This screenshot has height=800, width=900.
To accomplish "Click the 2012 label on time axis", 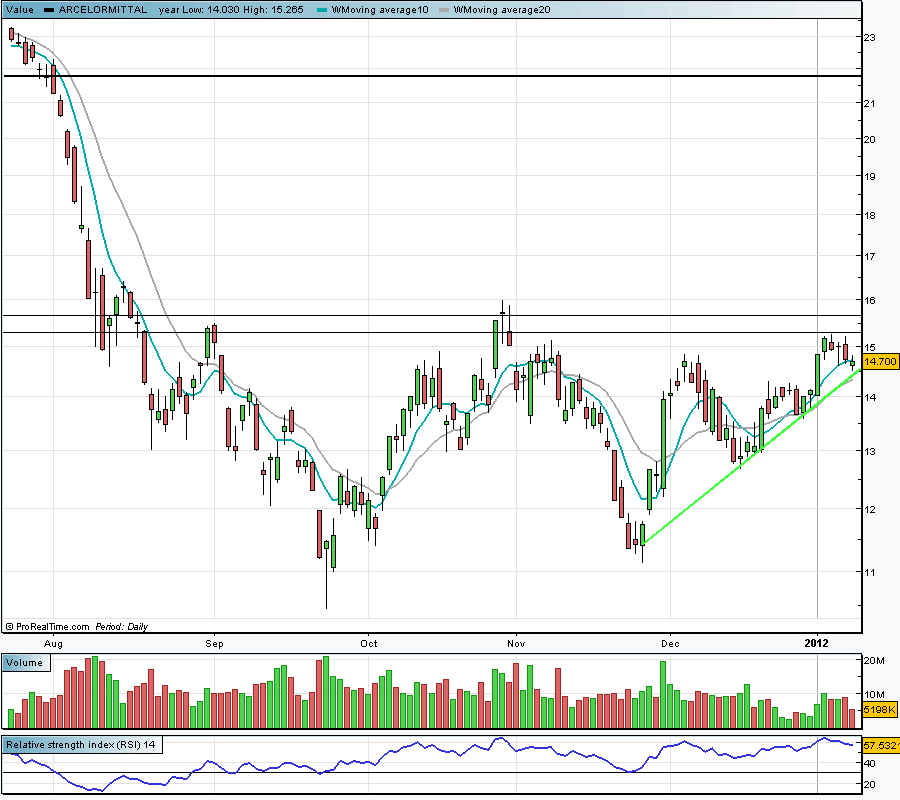I will point(816,643).
